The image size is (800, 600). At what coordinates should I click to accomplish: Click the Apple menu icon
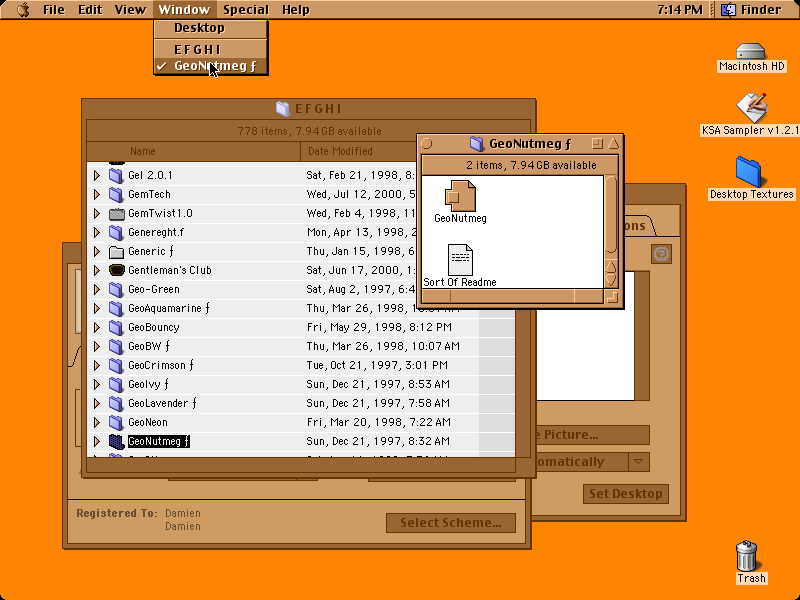click(x=23, y=10)
